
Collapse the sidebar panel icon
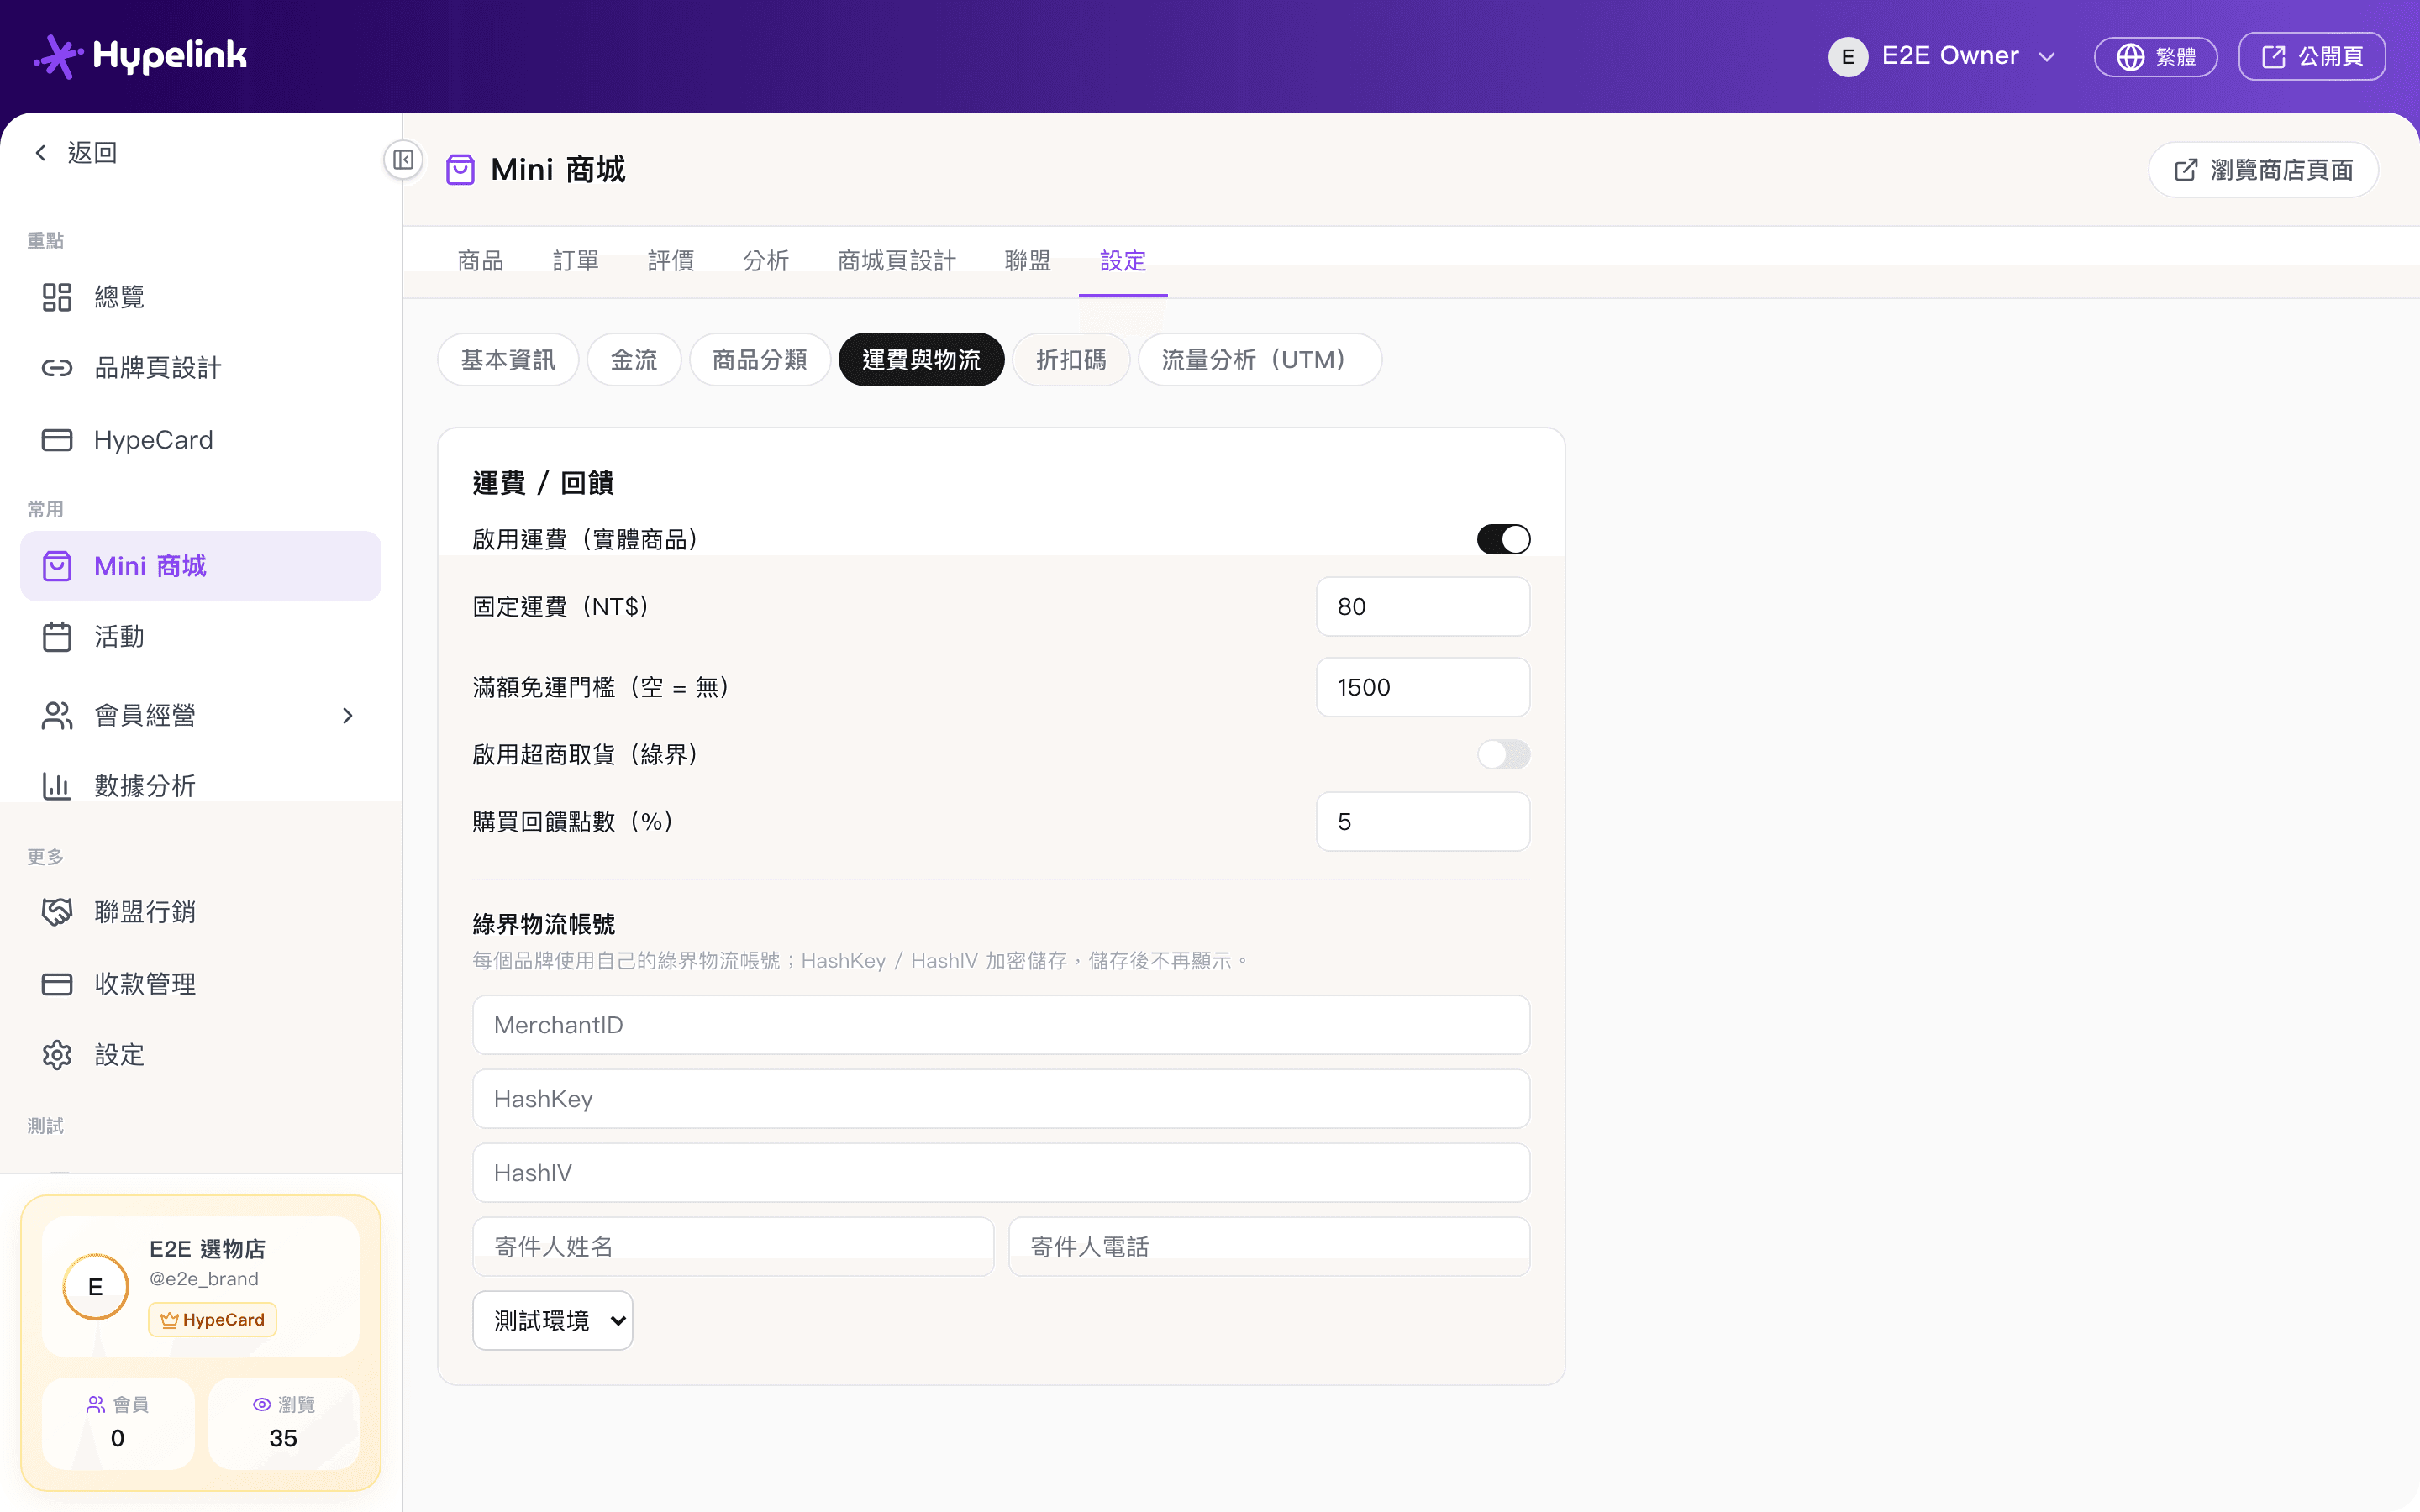pyautogui.click(x=403, y=160)
